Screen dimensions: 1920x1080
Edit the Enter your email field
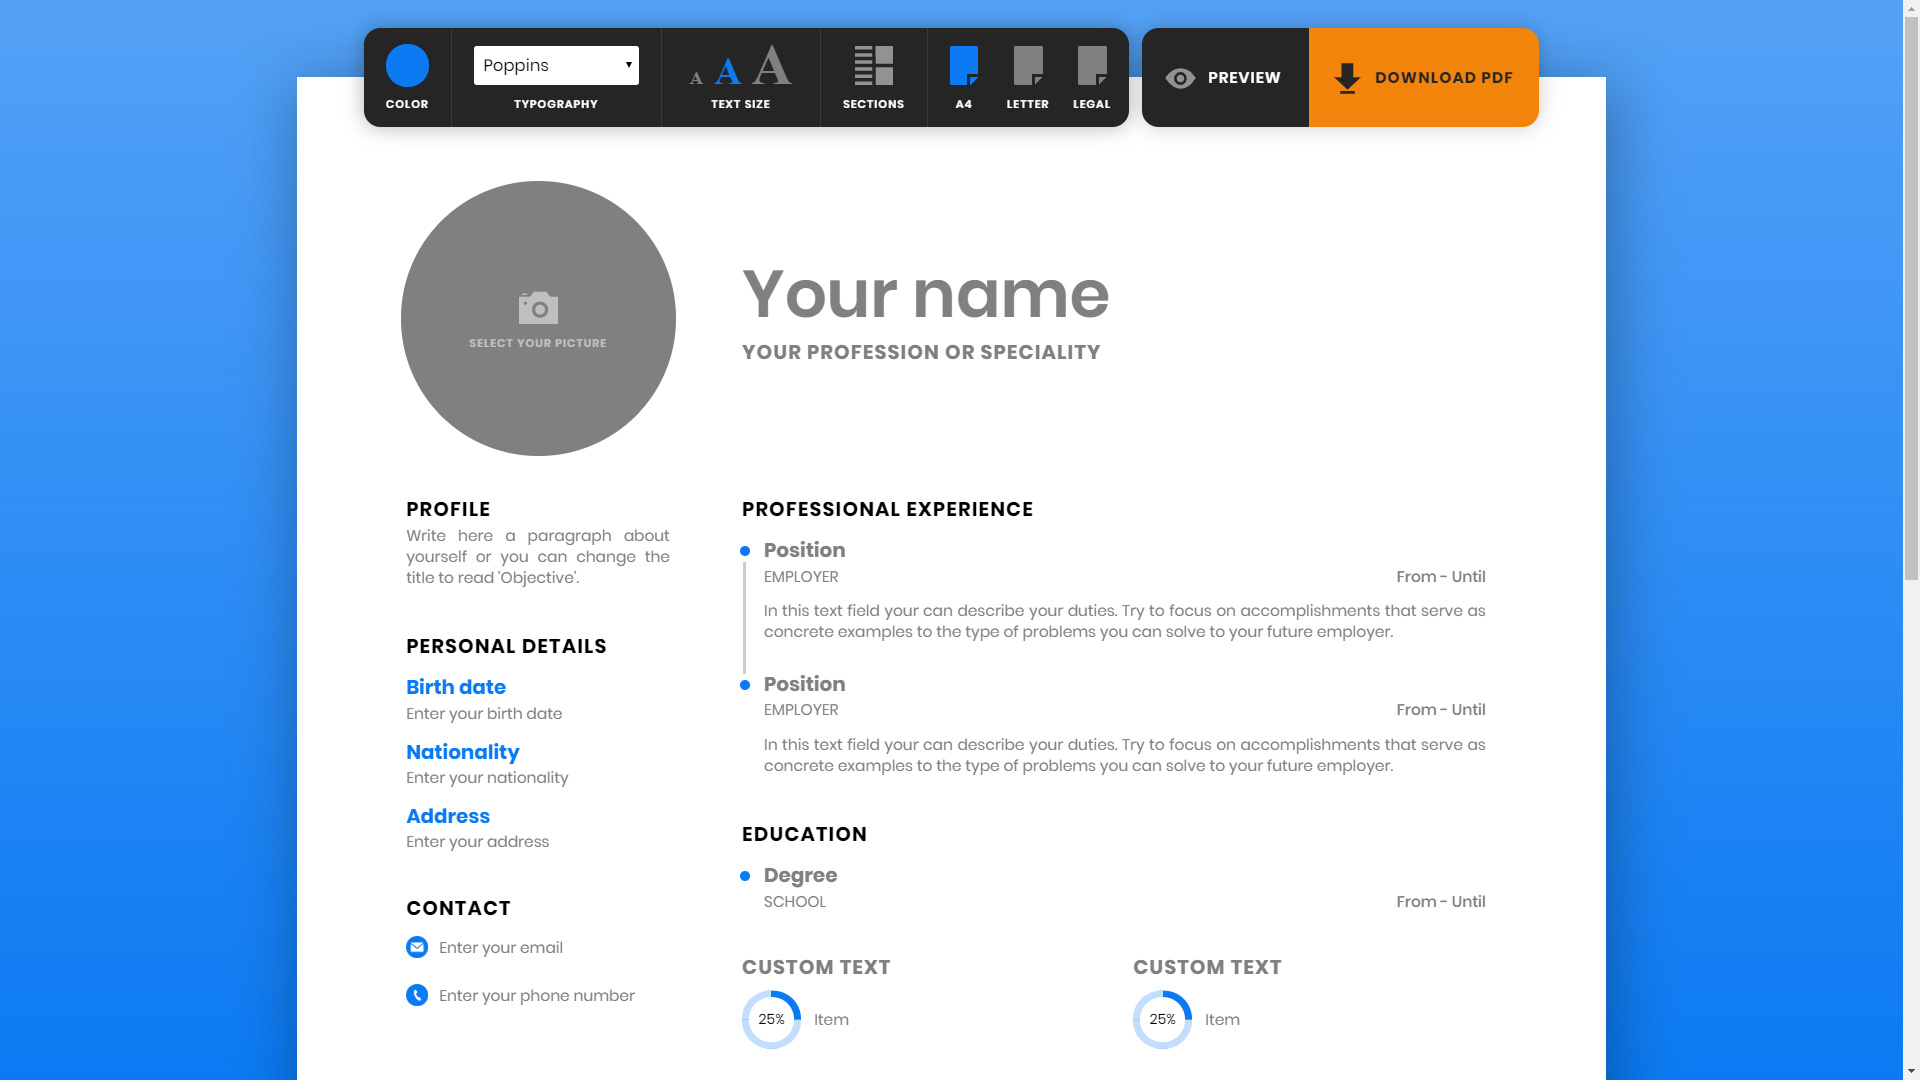[x=501, y=947]
